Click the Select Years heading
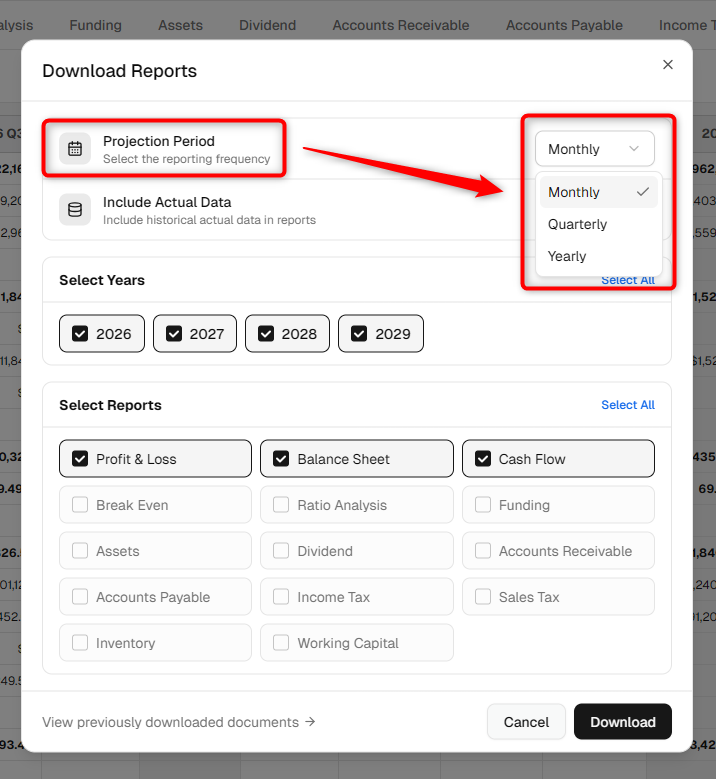The height and width of the screenshot is (779, 716). pyautogui.click(x=102, y=280)
